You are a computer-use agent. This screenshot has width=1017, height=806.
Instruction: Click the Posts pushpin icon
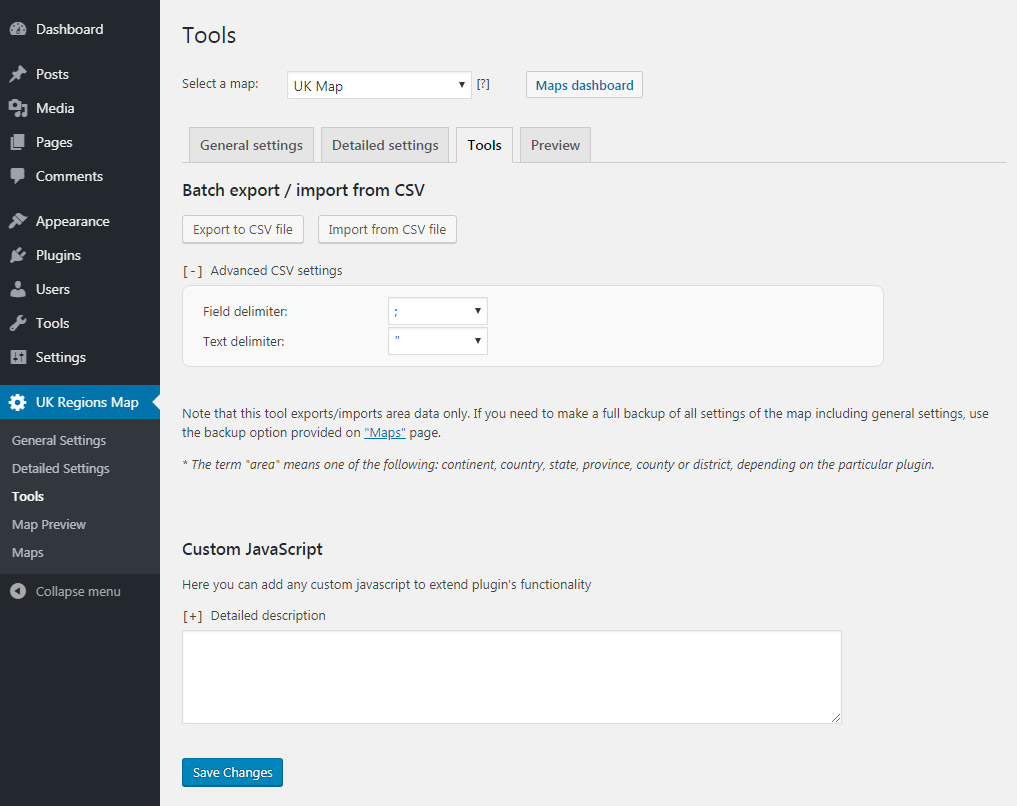coord(18,75)
